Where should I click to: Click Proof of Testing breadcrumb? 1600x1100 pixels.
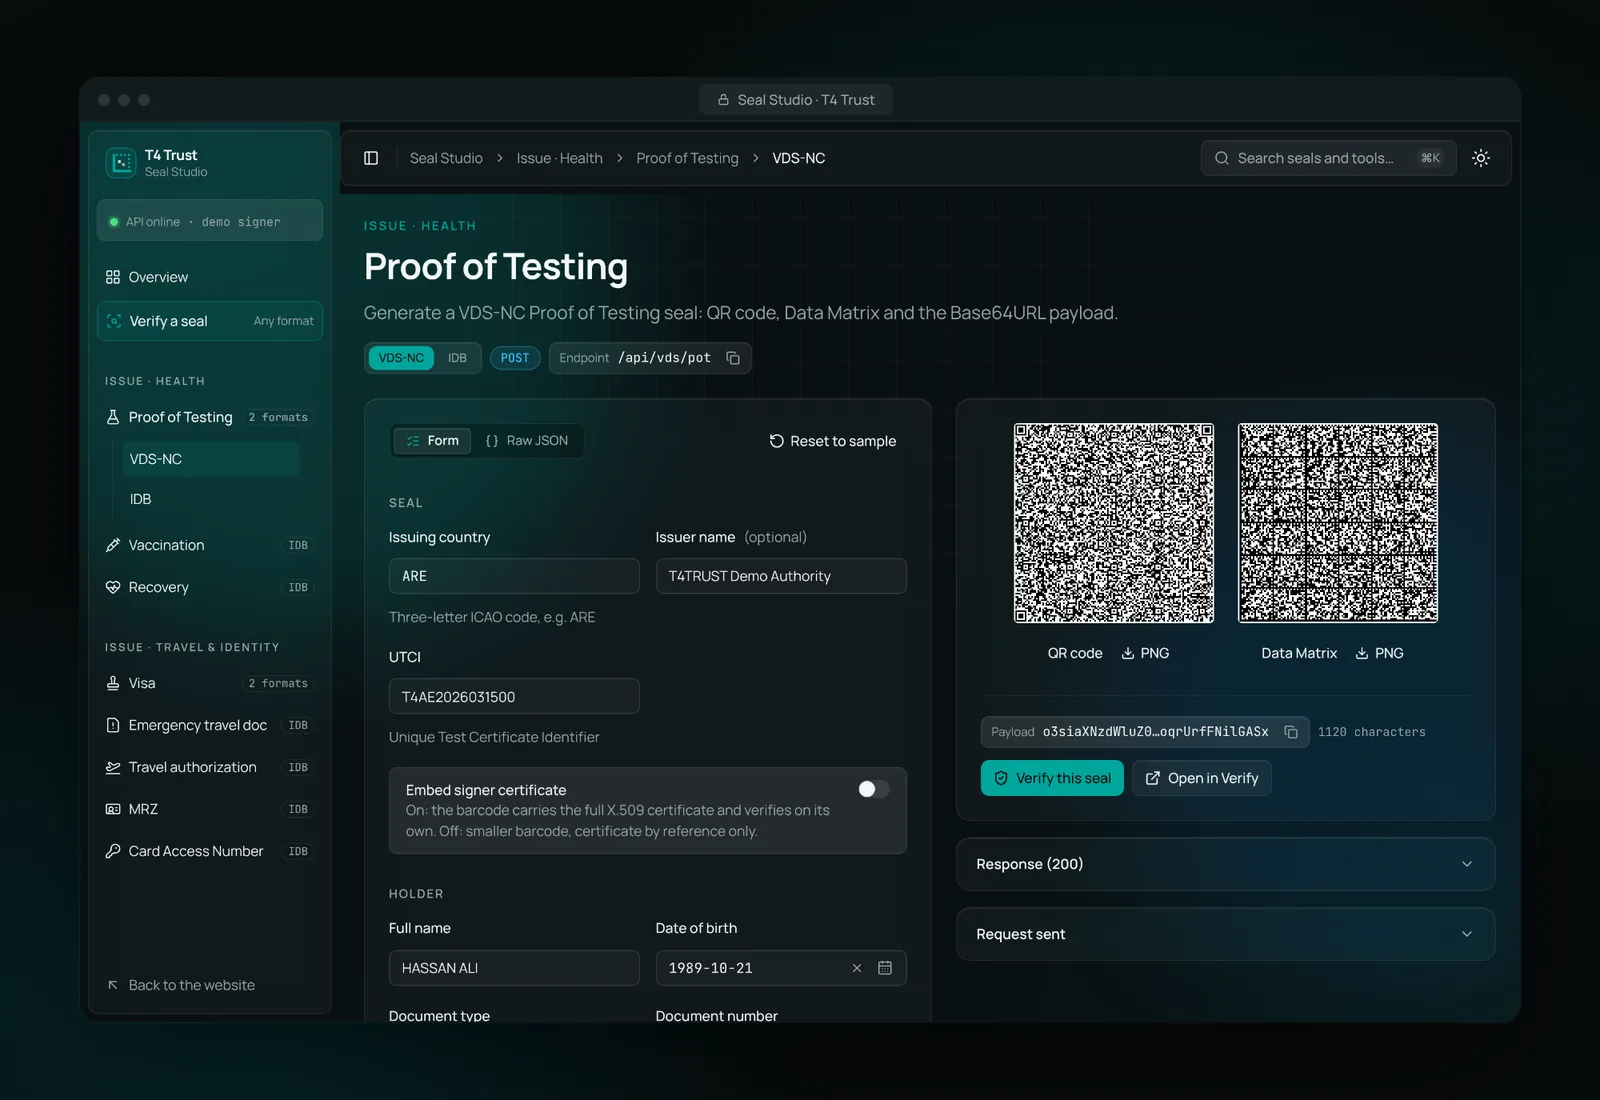coord(687,158)
